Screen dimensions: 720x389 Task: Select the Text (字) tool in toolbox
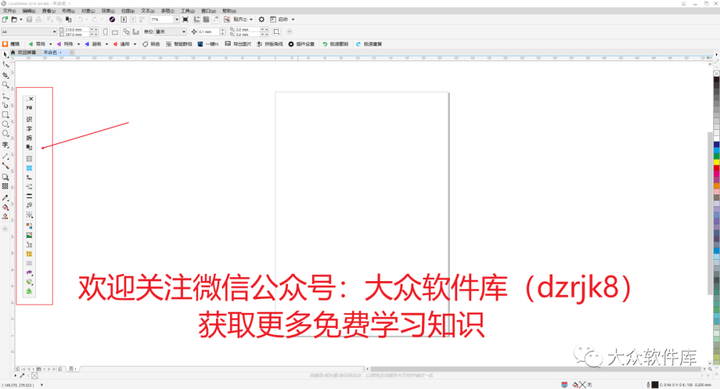tap(6, 145)
